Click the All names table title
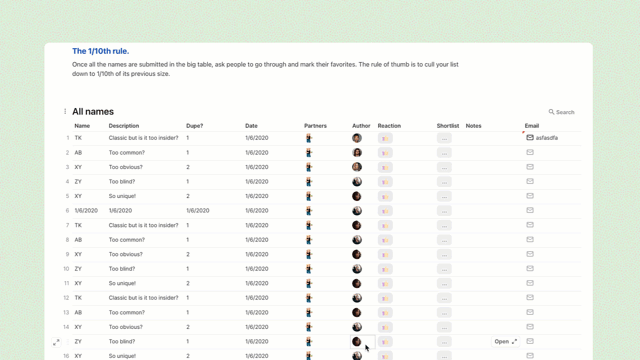 [x=93, y=111]
